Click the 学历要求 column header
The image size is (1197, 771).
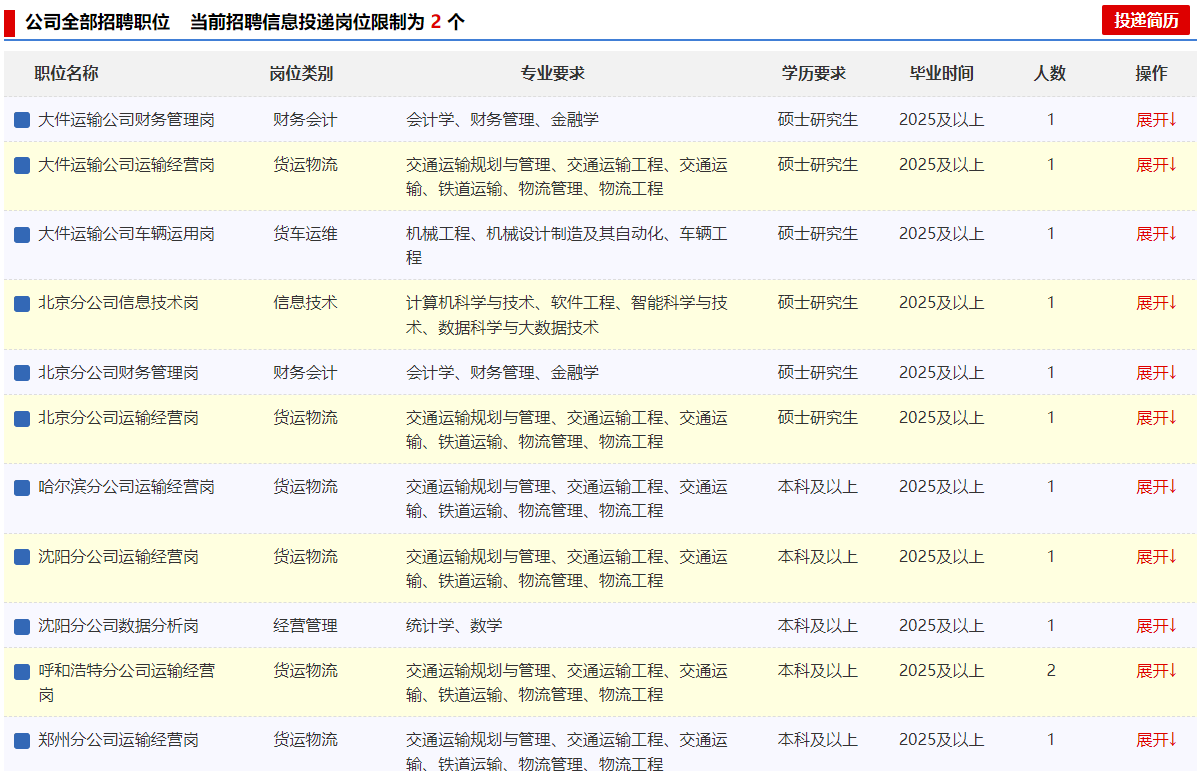(x=814, y=73)
